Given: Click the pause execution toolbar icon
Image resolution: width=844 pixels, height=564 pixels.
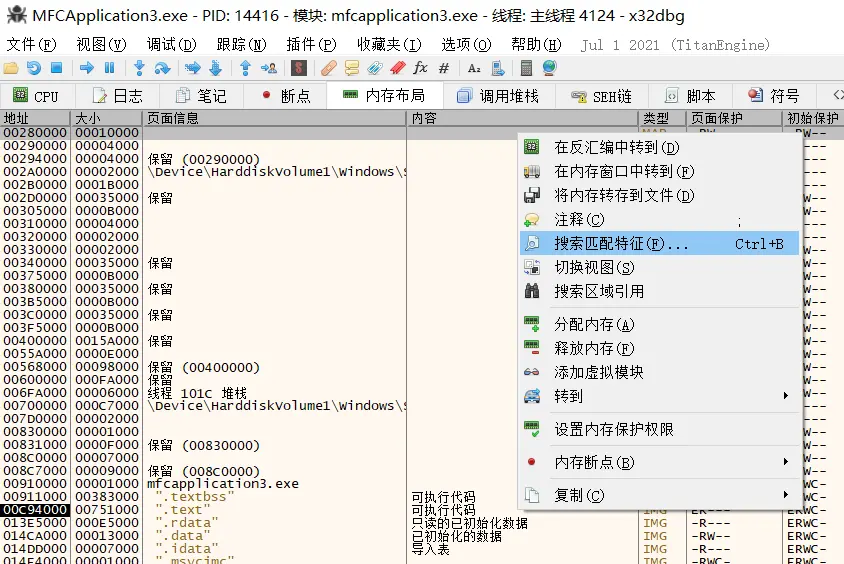Looking at the screenshot, I should coord(109,68).
